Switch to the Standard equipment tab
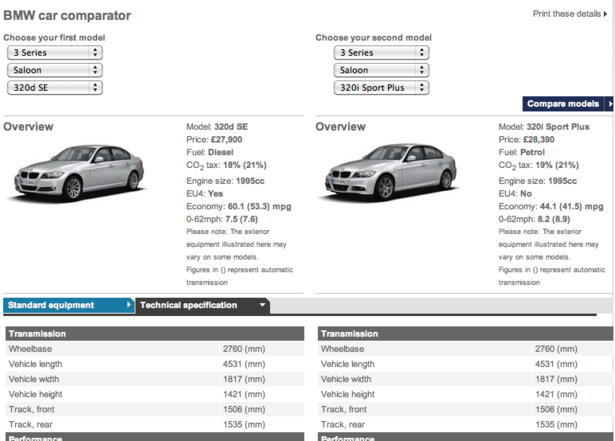The height and width of the screenshot is (441, 615). tap(69, 305)
